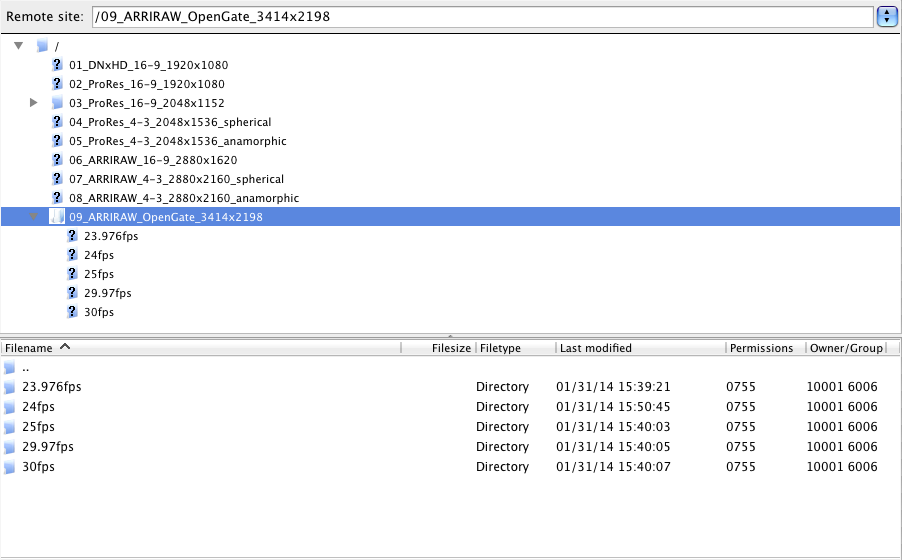Sort by the Filesize column header
Viewport: 902px width, 560px height.
click(x=439, y=348)
